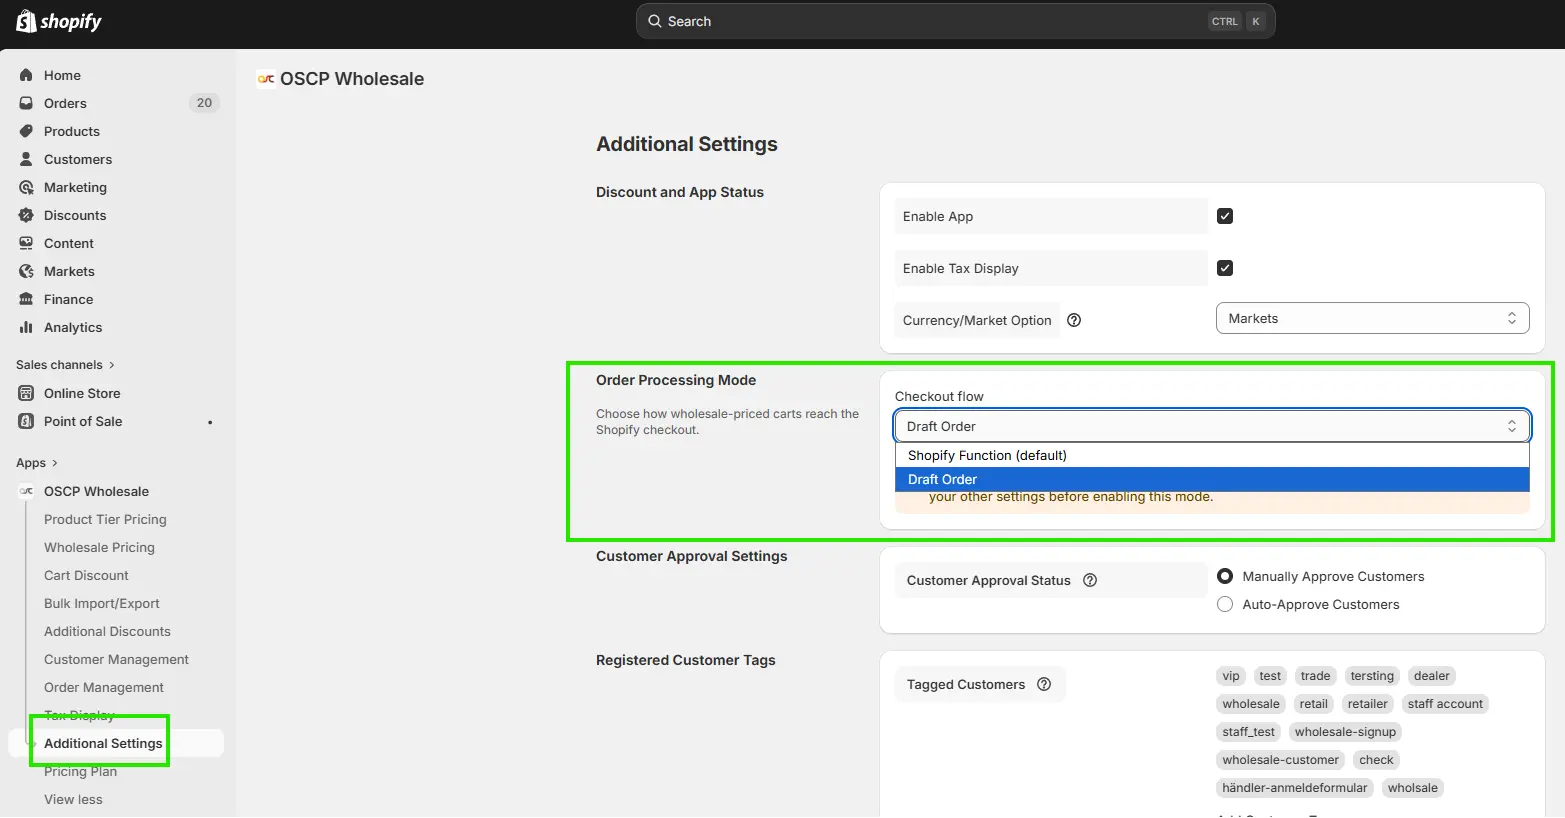Click the Customer Approval Status help icon

click(x=1090, y=580)
